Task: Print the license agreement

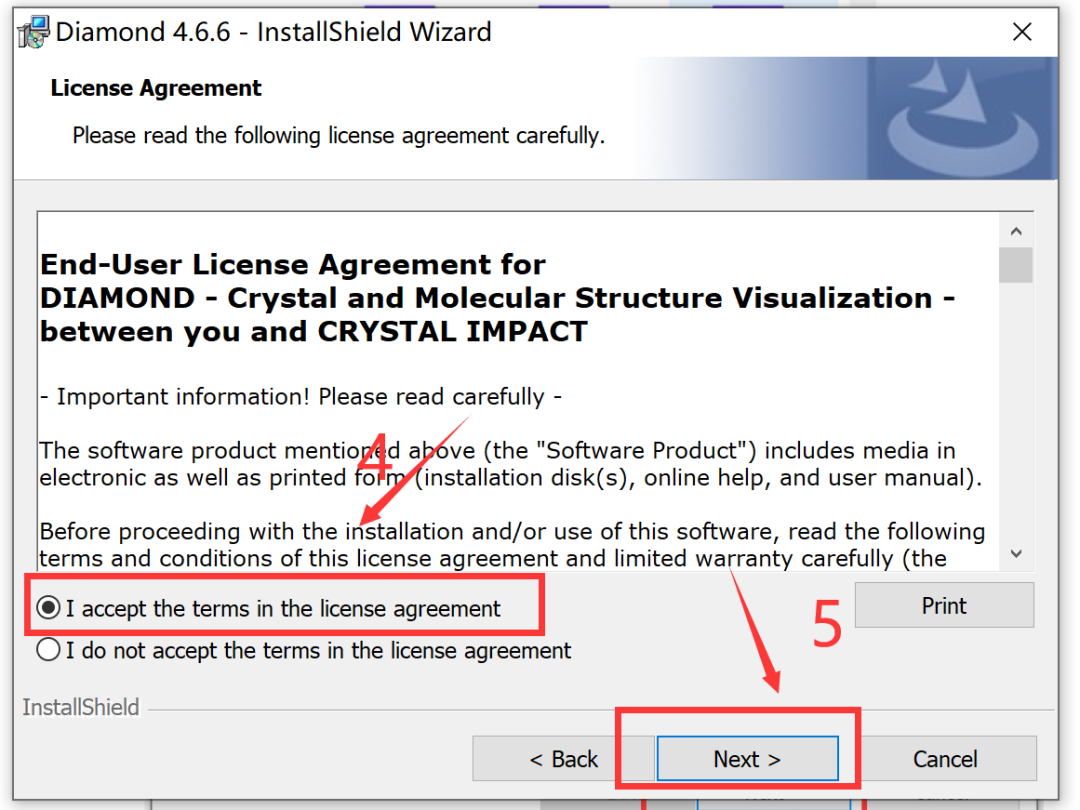Action: 943,606
